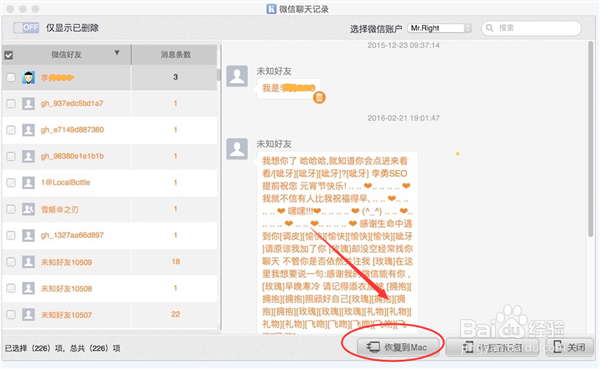The image size is (600, 369).
Task: Click message count 18 for 未知好友10509
Action: (x=176, y=262)
